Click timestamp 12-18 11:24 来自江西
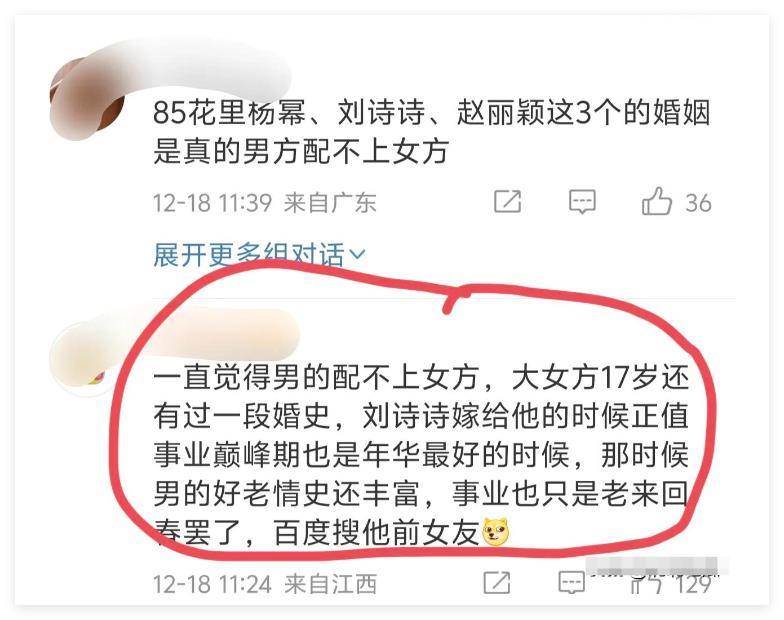This screenshot has height=620, width=784. click(264, 584)
